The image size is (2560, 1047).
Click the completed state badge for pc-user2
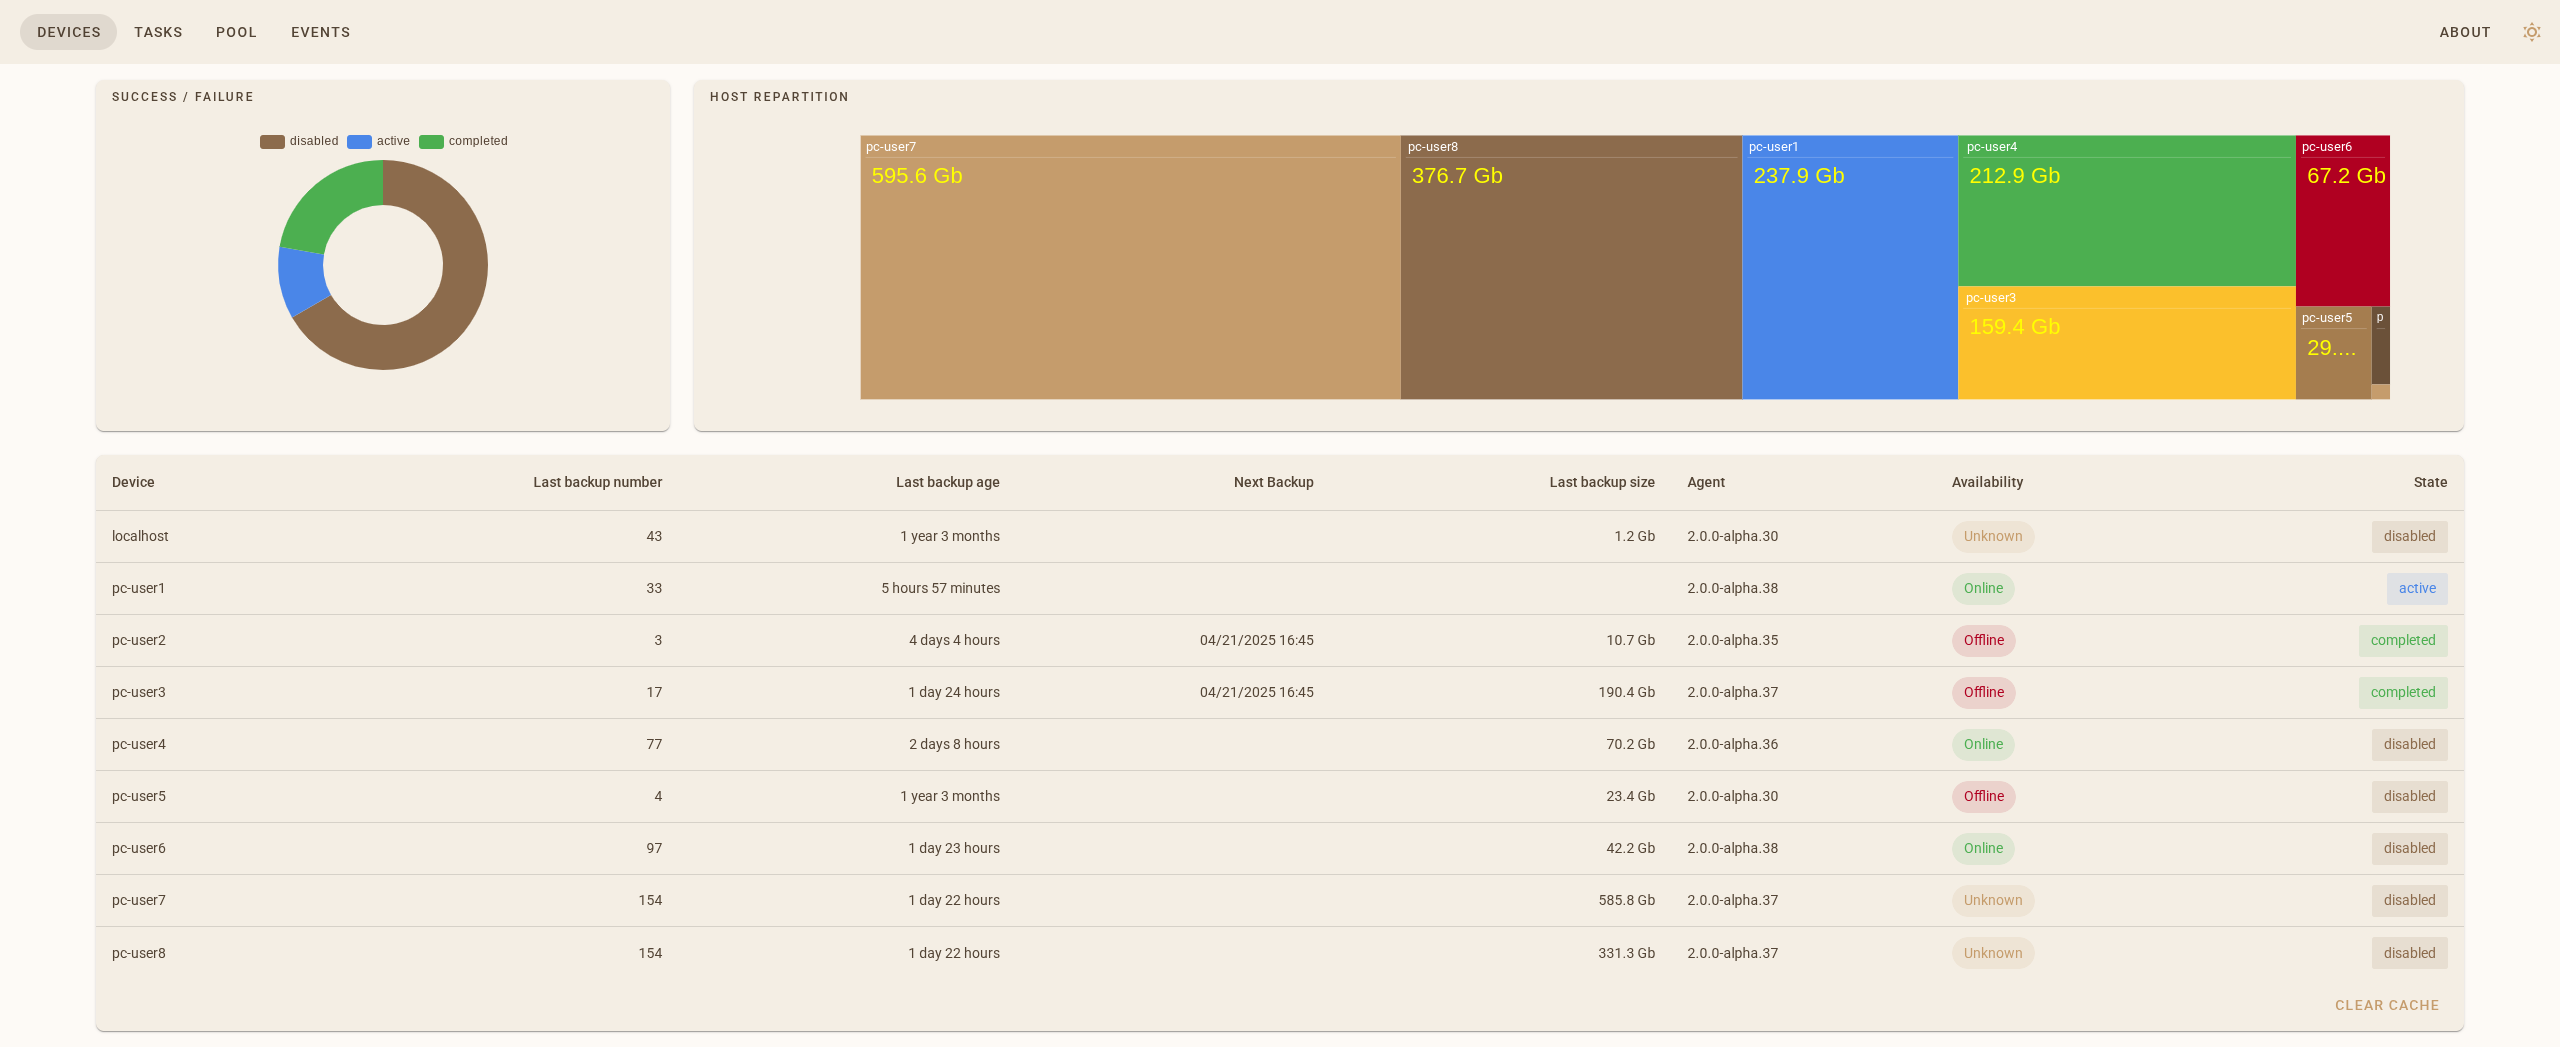[2403, 641]
